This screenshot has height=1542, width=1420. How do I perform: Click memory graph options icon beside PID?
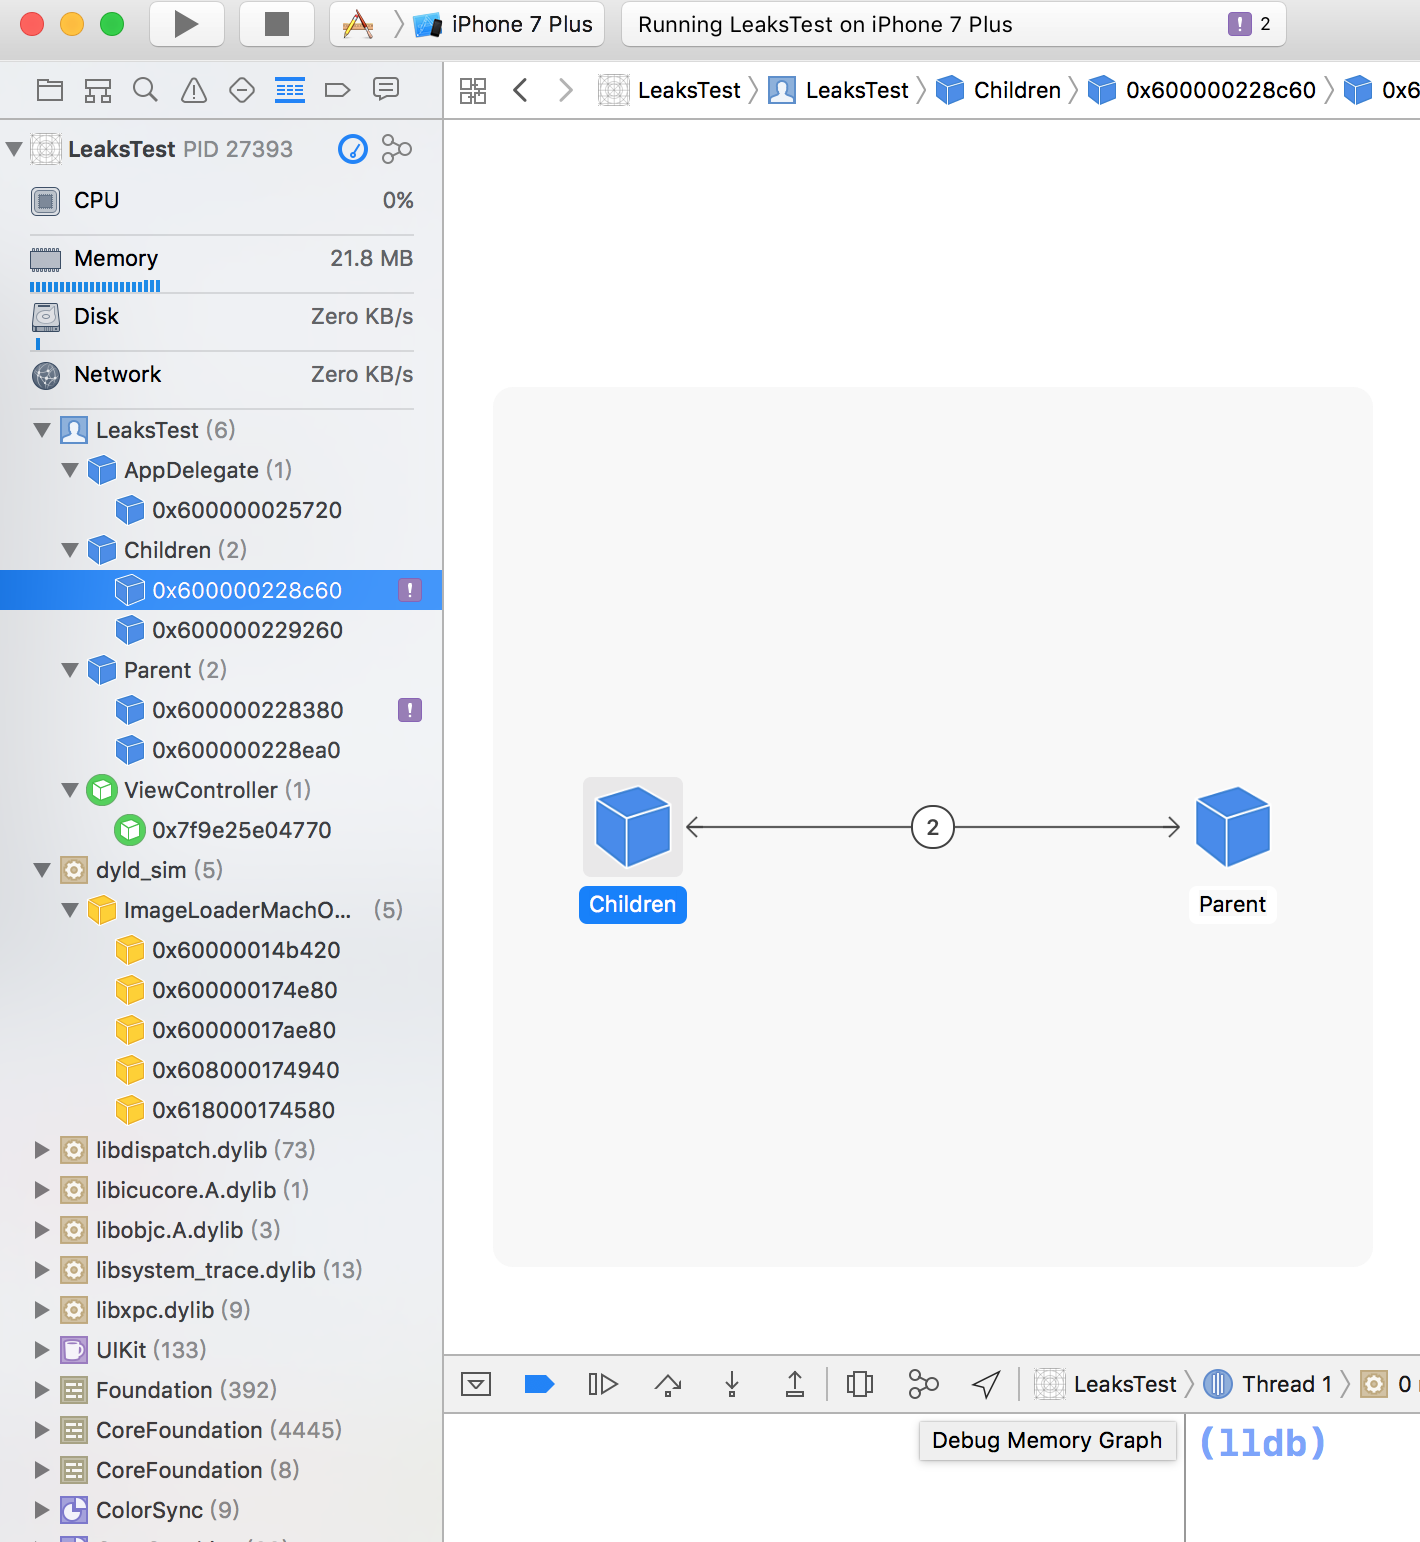pyautogui.click(x=397, y=149)
